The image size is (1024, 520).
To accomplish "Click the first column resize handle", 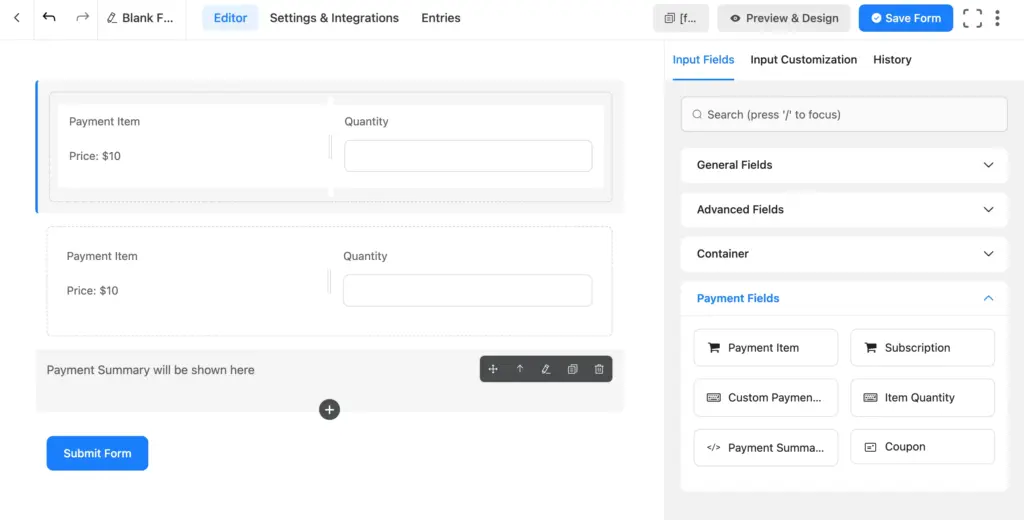I will tap(330, 147).
